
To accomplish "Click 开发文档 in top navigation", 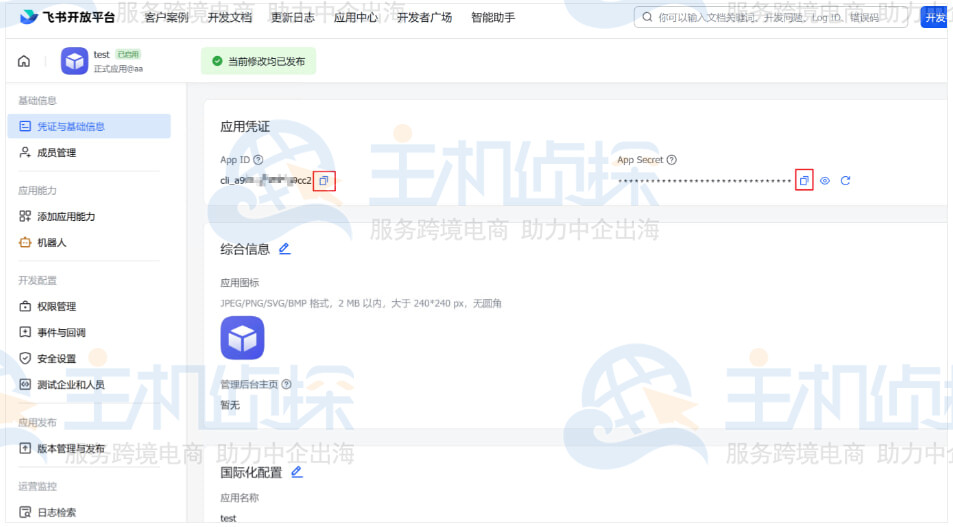I will [229, 18].
